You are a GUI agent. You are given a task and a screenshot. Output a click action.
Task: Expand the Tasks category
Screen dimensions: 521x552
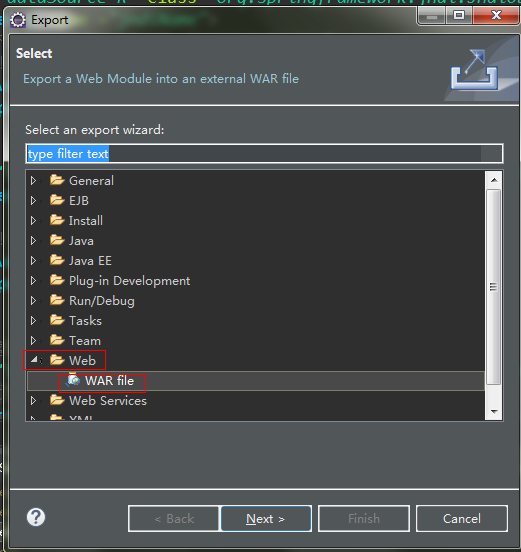coord(33,321)
